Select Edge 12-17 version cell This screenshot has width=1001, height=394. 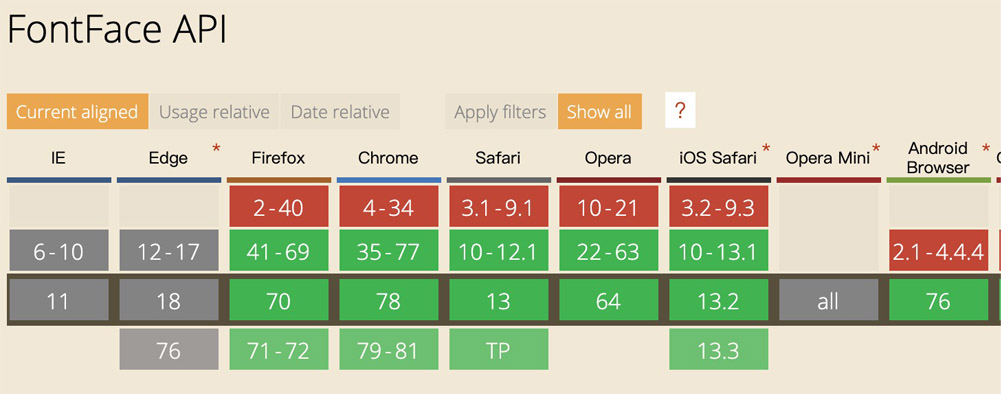pos(169,251)
